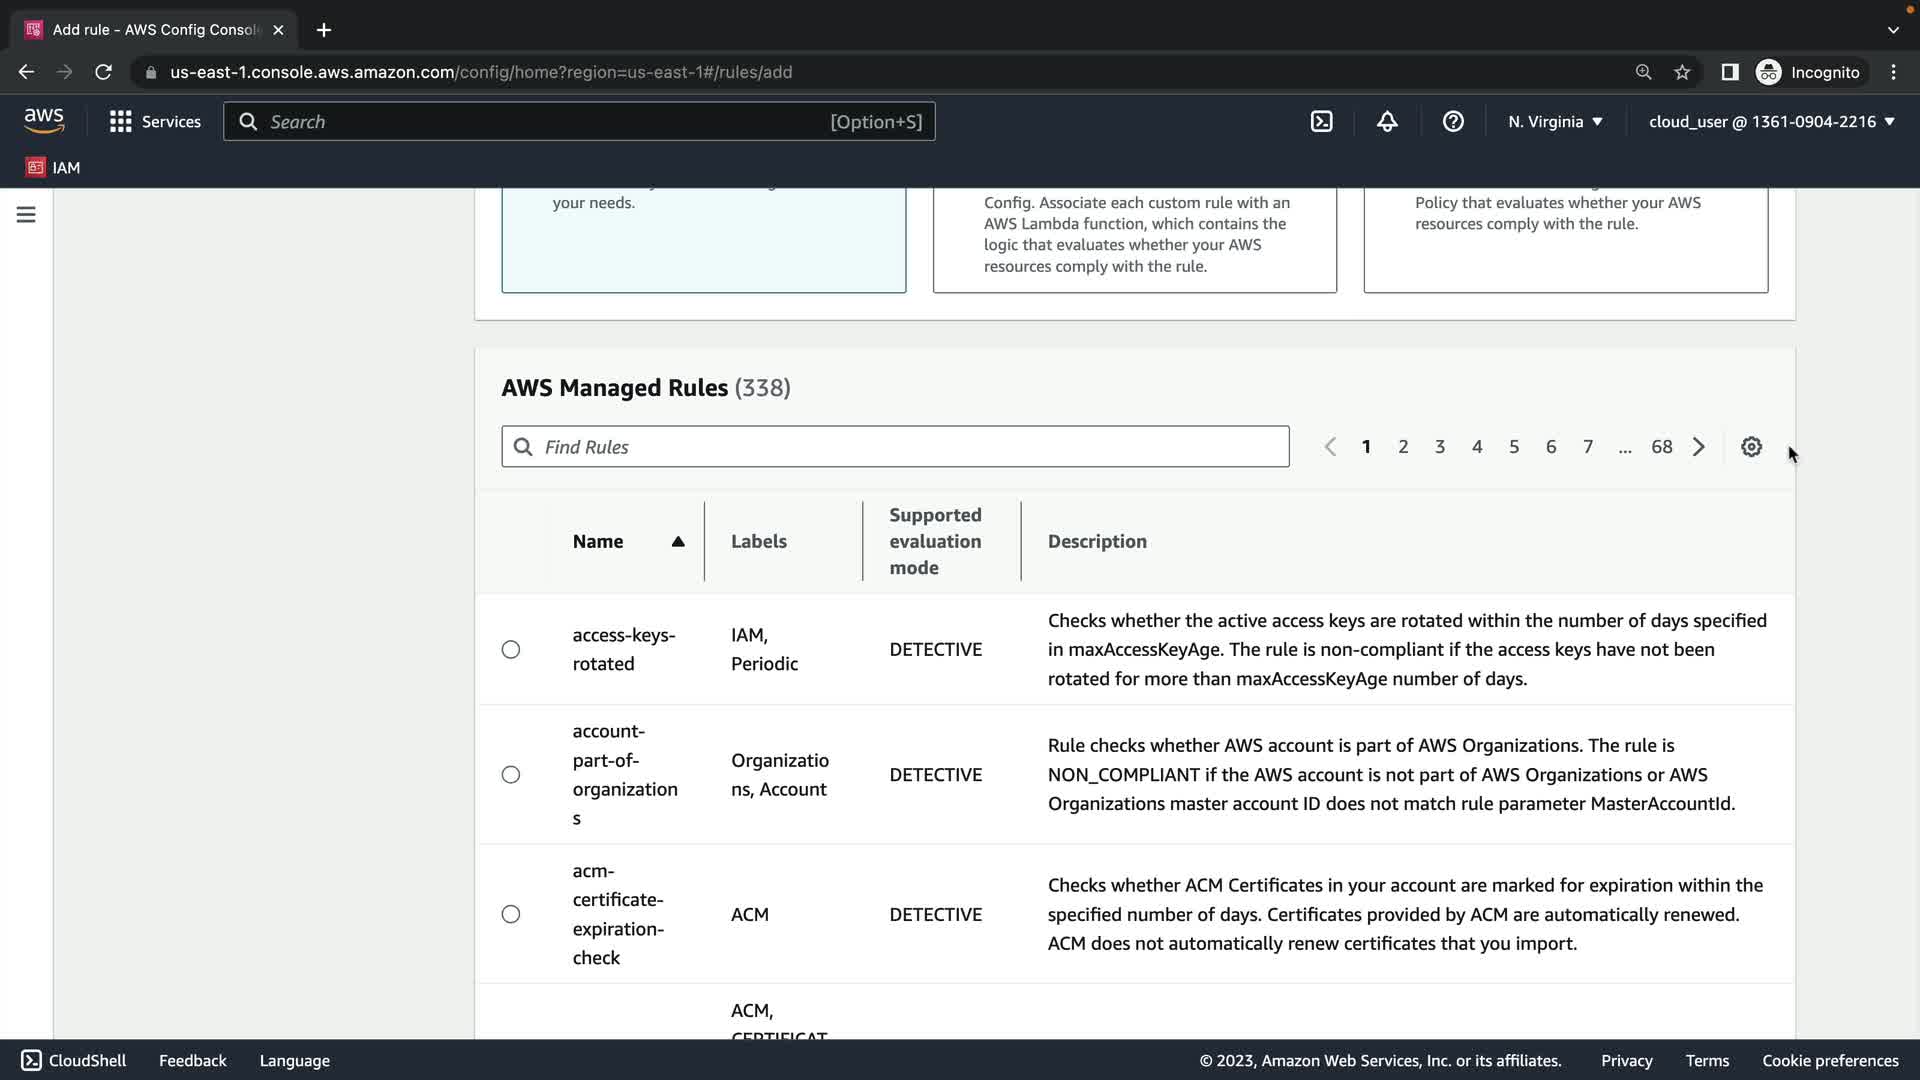Open the notifications bell
The height and width of the screenshot is (1080, 1920).
1387,122
